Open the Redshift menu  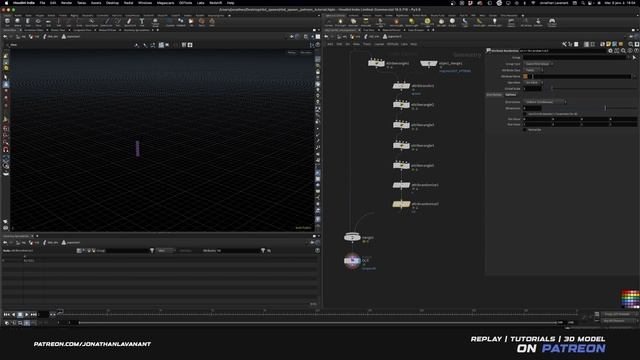click(216, 2)
